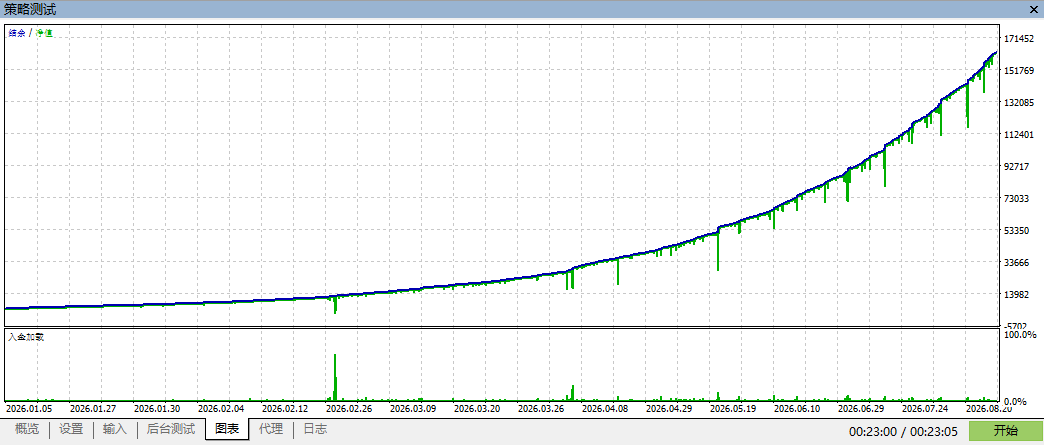The image size is (1044, 445).
Task: Click the 2026.01.05 date label
Action: (29, 409)
